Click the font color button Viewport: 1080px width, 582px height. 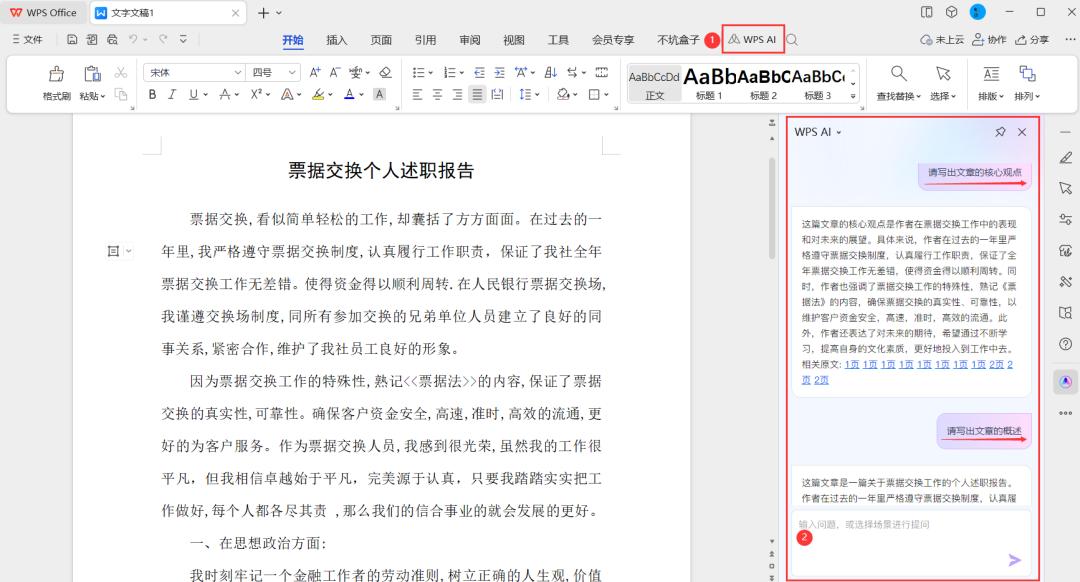tap(348, 95)
